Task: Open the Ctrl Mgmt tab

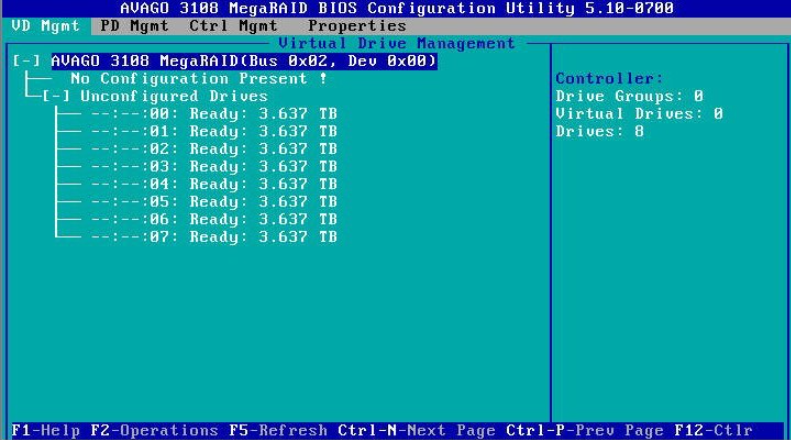Action: (233, 26)
